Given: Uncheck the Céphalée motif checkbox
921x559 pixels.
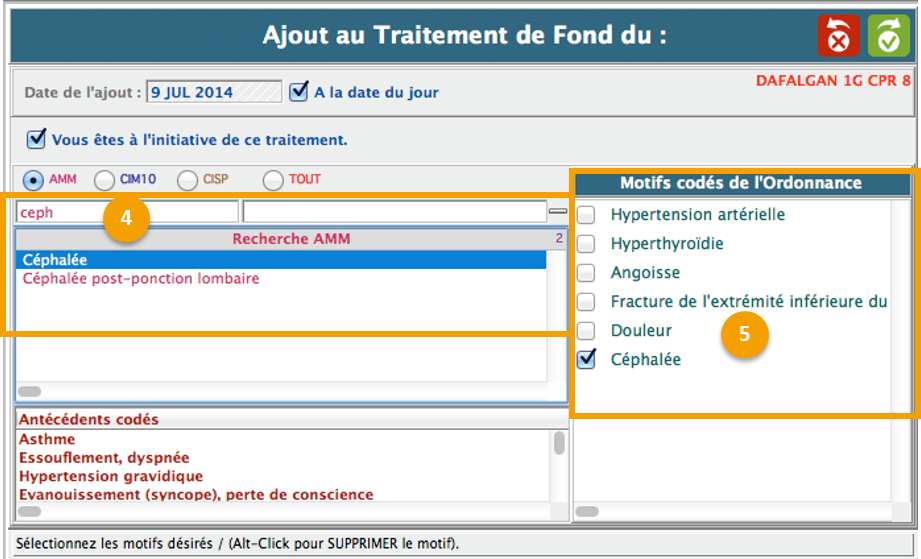Looking at the screenshot, I should 587,359.
